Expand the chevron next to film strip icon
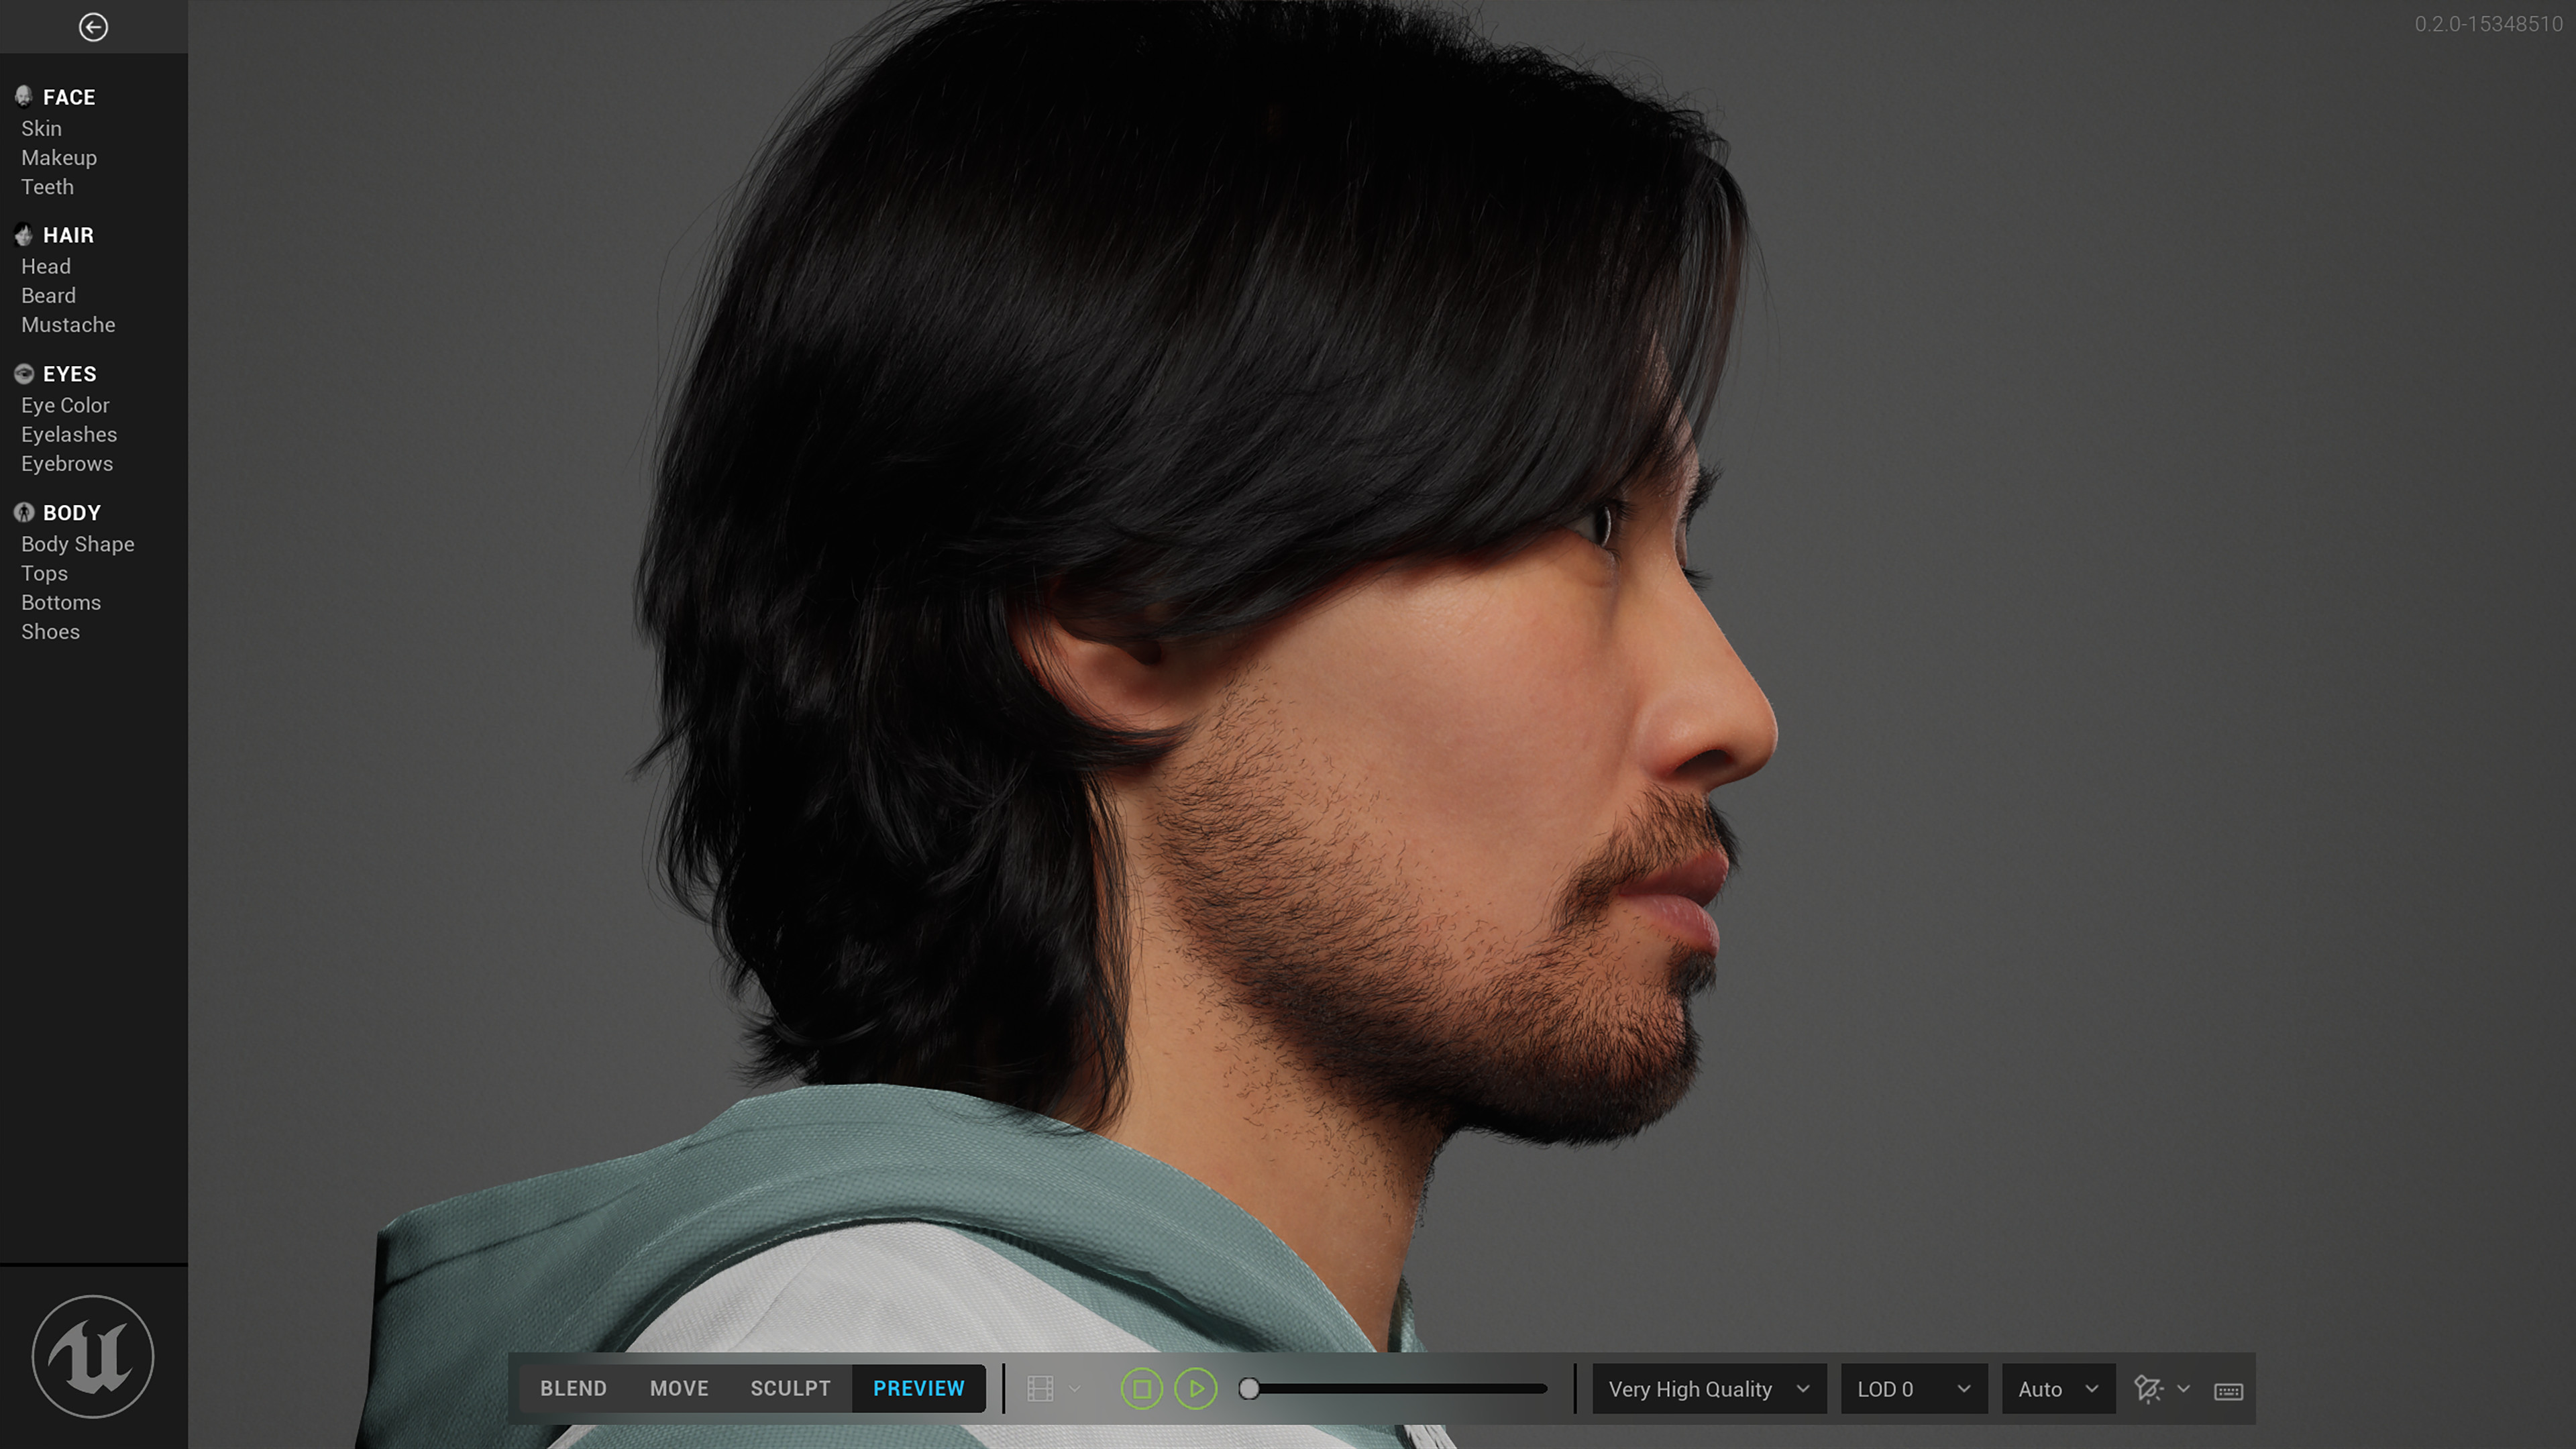2576x1449 pixels. point(1075,1389)
